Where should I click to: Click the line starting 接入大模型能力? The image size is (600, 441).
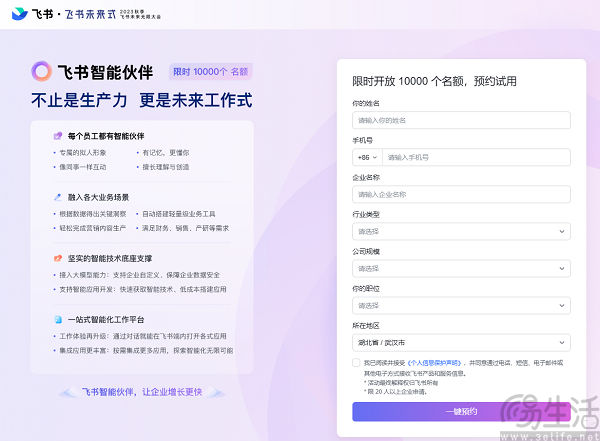coord(139,275)
